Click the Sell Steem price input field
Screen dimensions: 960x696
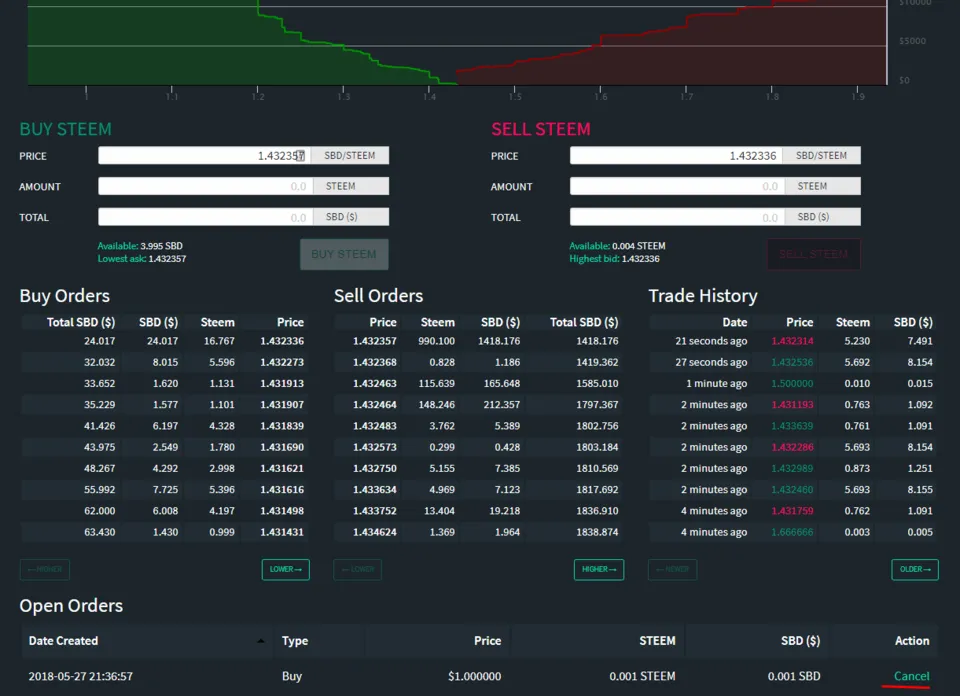[677, 155]
